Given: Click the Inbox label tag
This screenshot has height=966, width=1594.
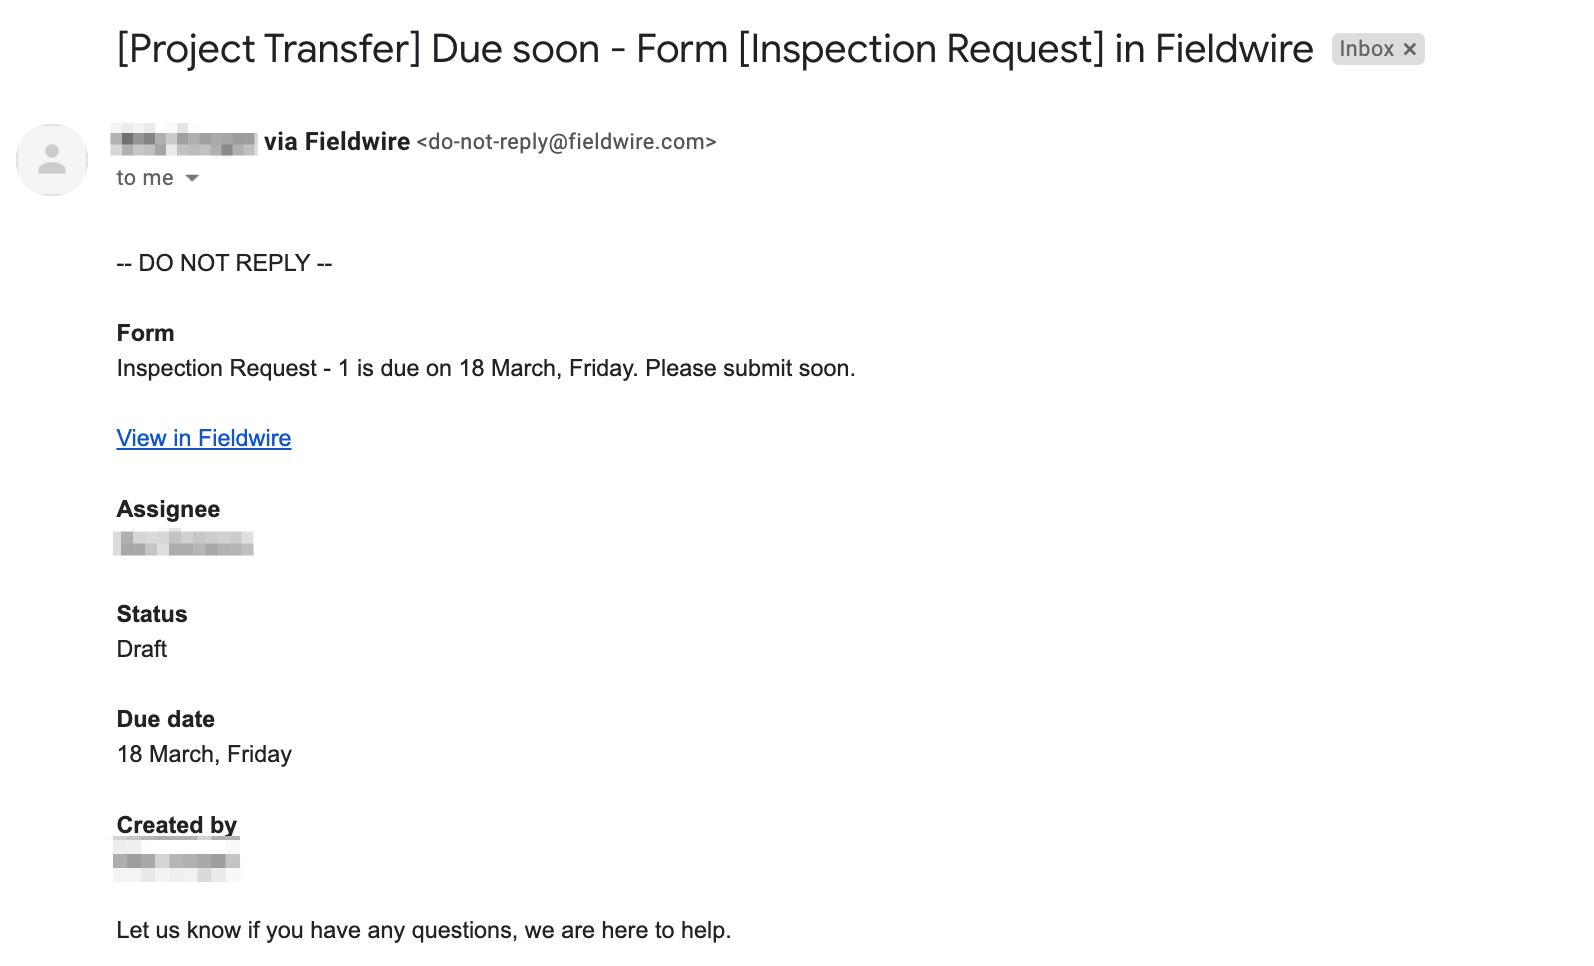Looking at the screenshot, I should [1366, 49].
